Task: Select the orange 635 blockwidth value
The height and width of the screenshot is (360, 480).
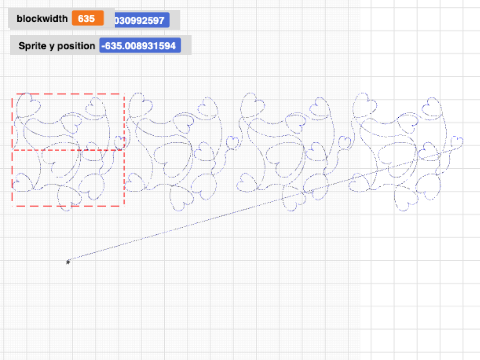Action: [88, 18]
